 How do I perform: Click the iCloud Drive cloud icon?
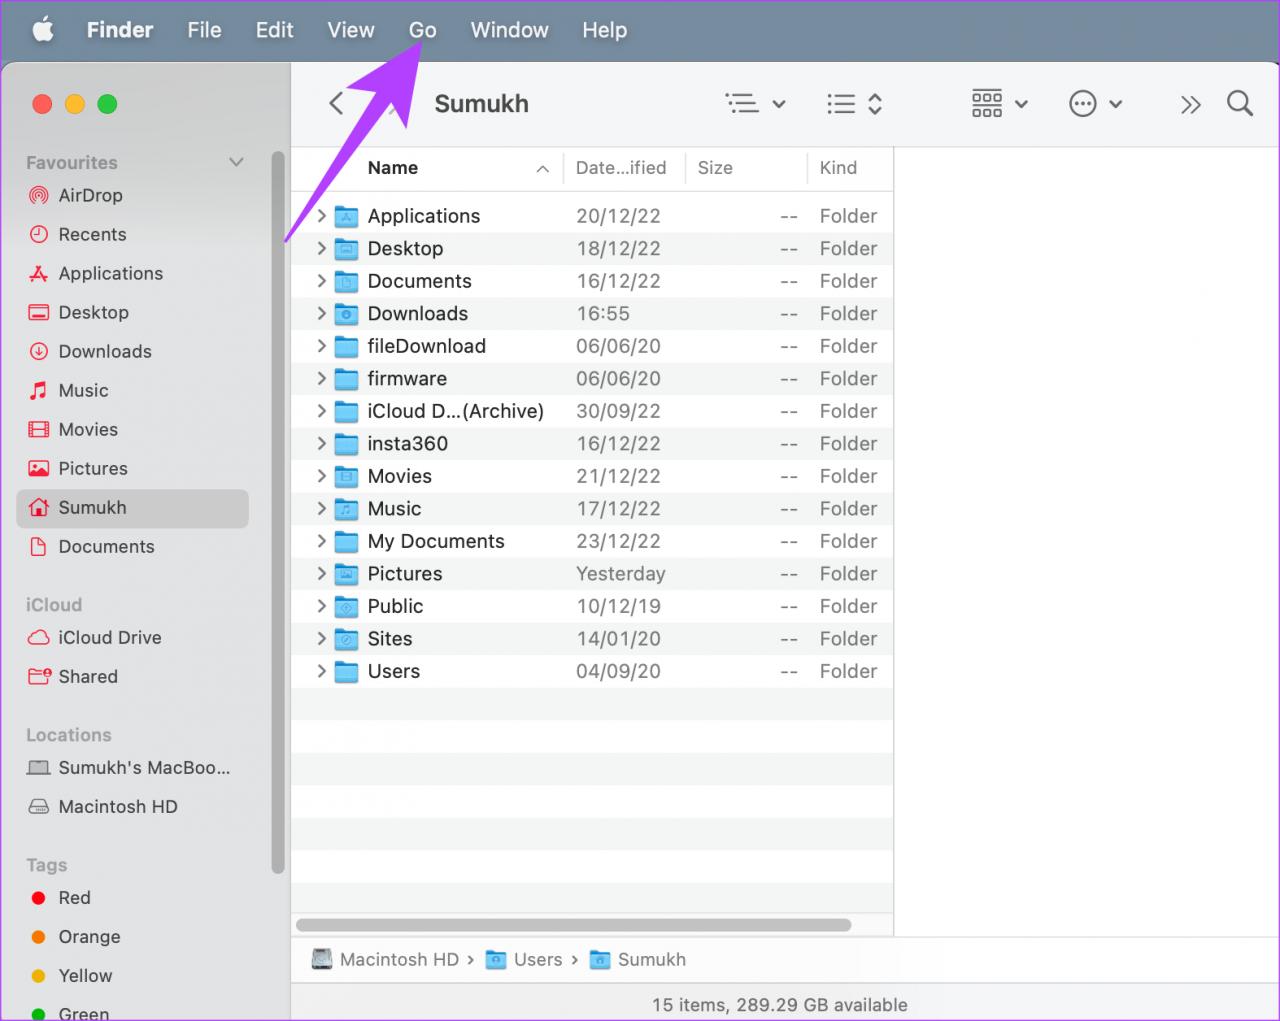click(x=39, y=638)
